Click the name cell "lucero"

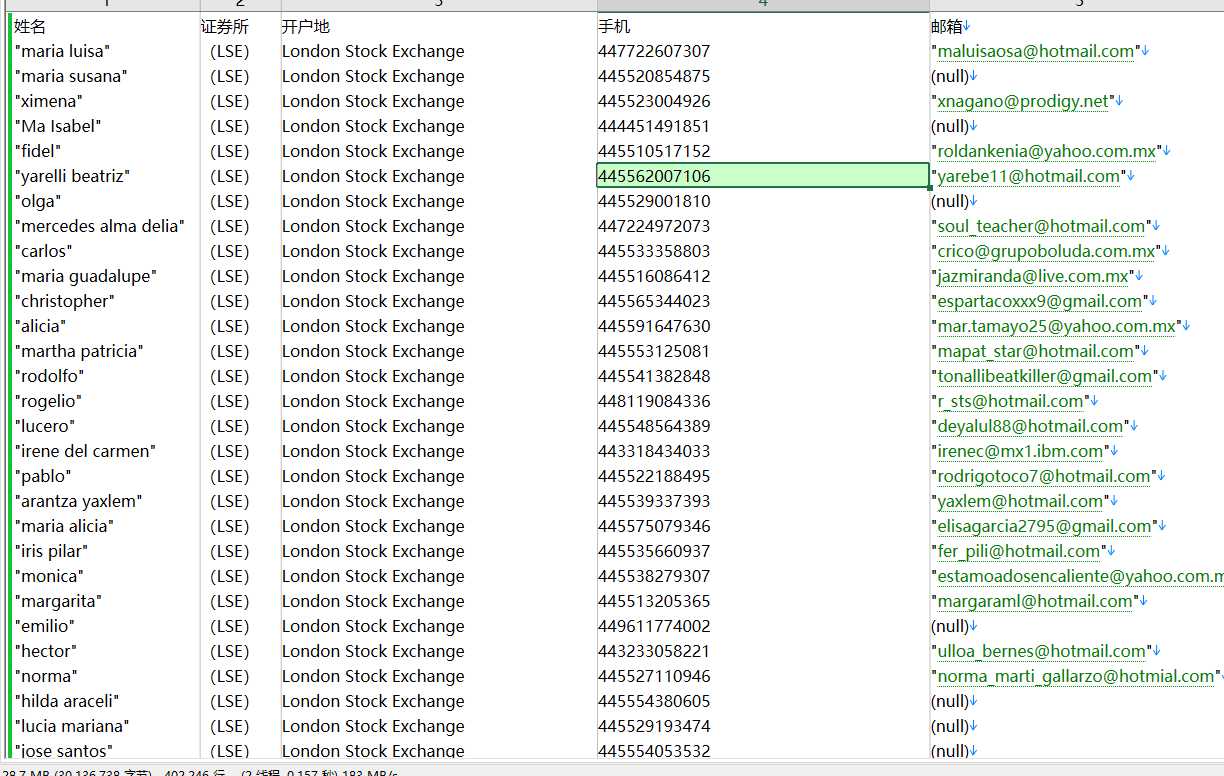click(44, 426)
